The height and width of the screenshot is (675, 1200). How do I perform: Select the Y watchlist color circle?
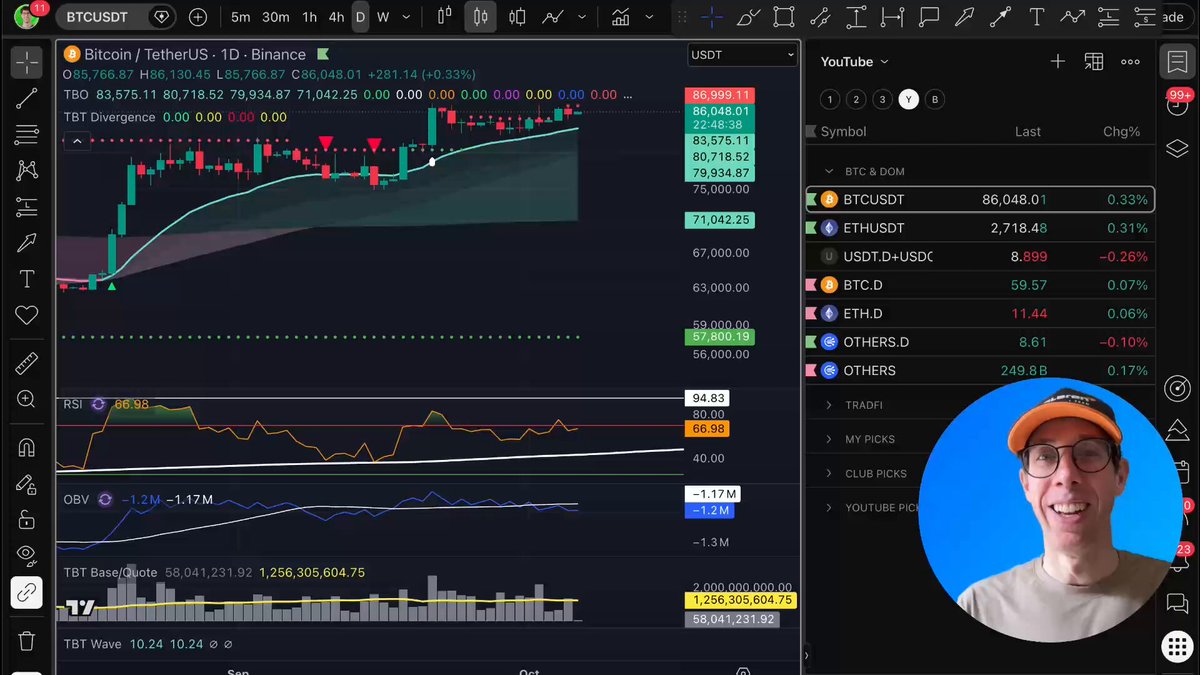(908, 99)
